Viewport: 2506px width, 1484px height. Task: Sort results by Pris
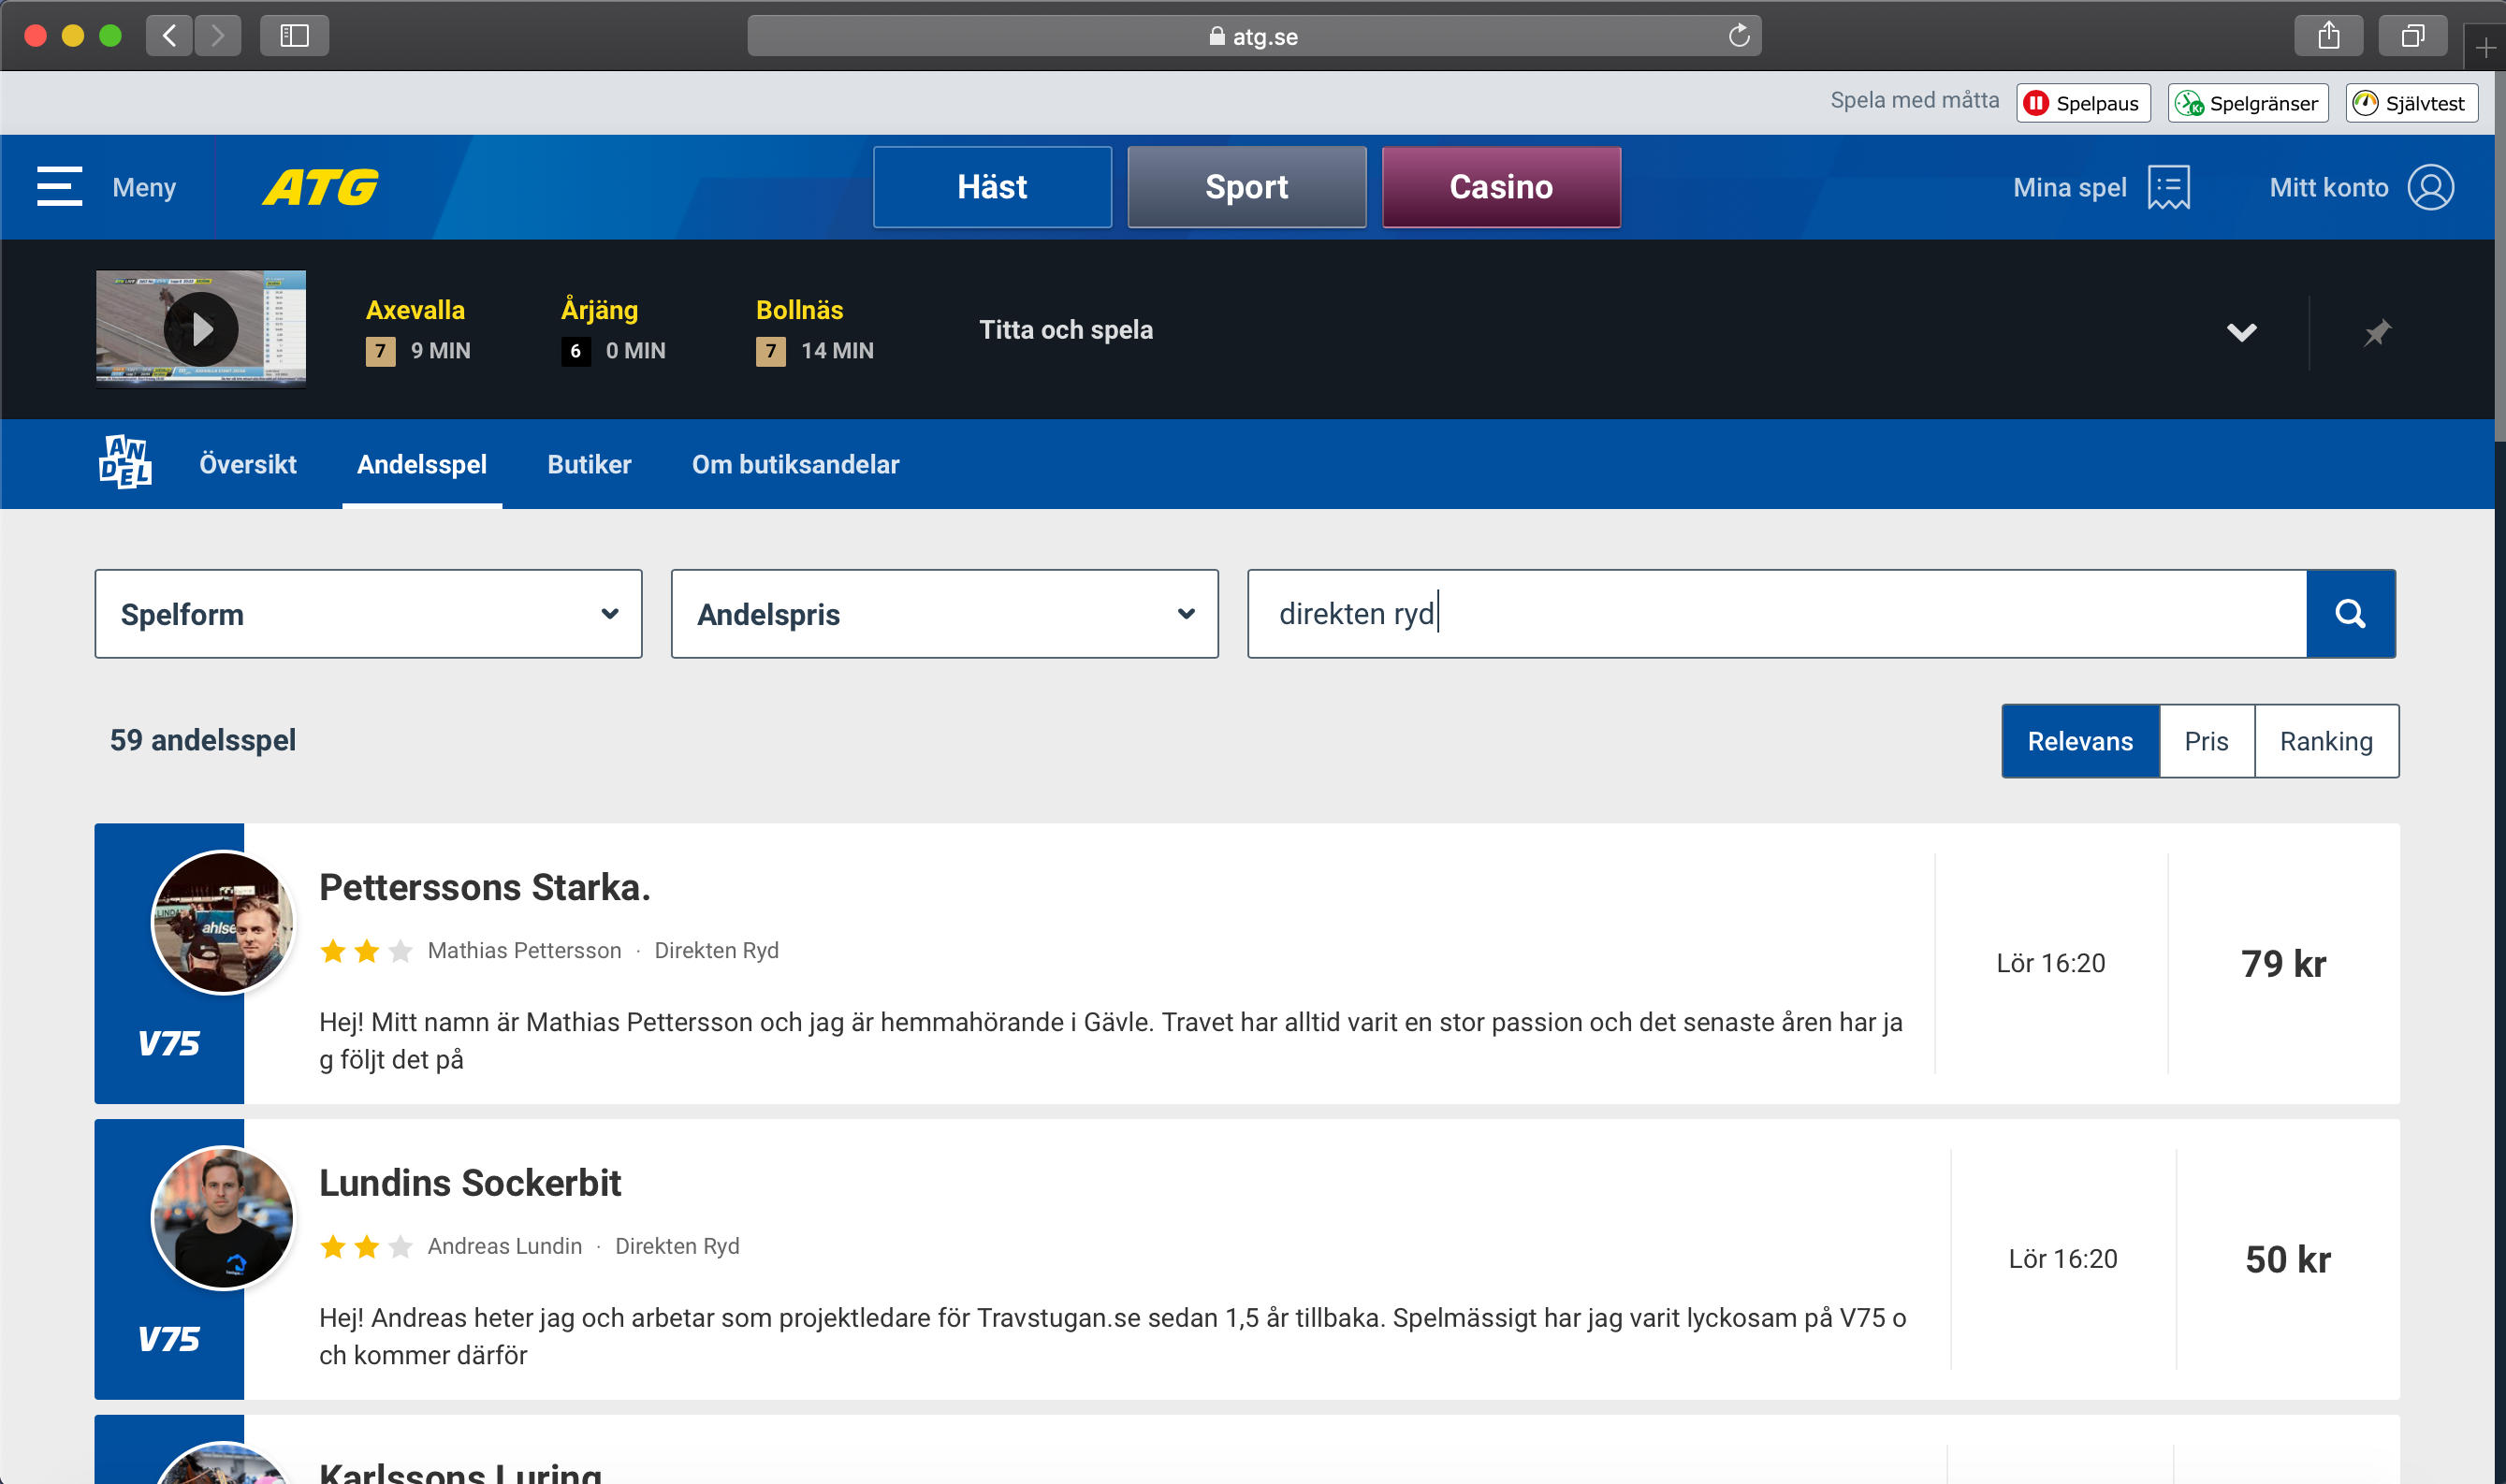(2205, 741)
